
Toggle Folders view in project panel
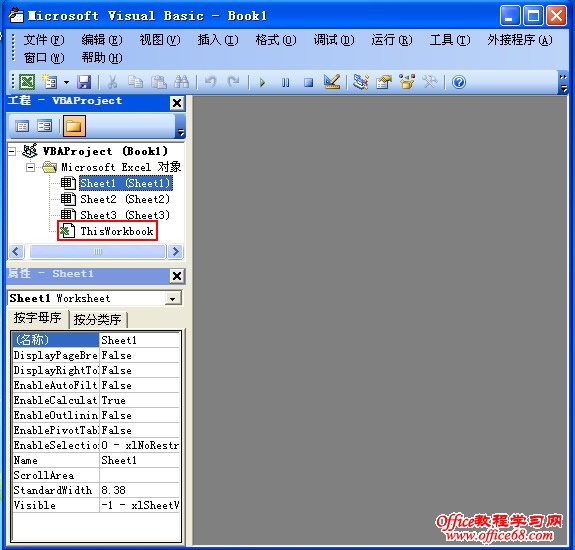pos(74,126)
